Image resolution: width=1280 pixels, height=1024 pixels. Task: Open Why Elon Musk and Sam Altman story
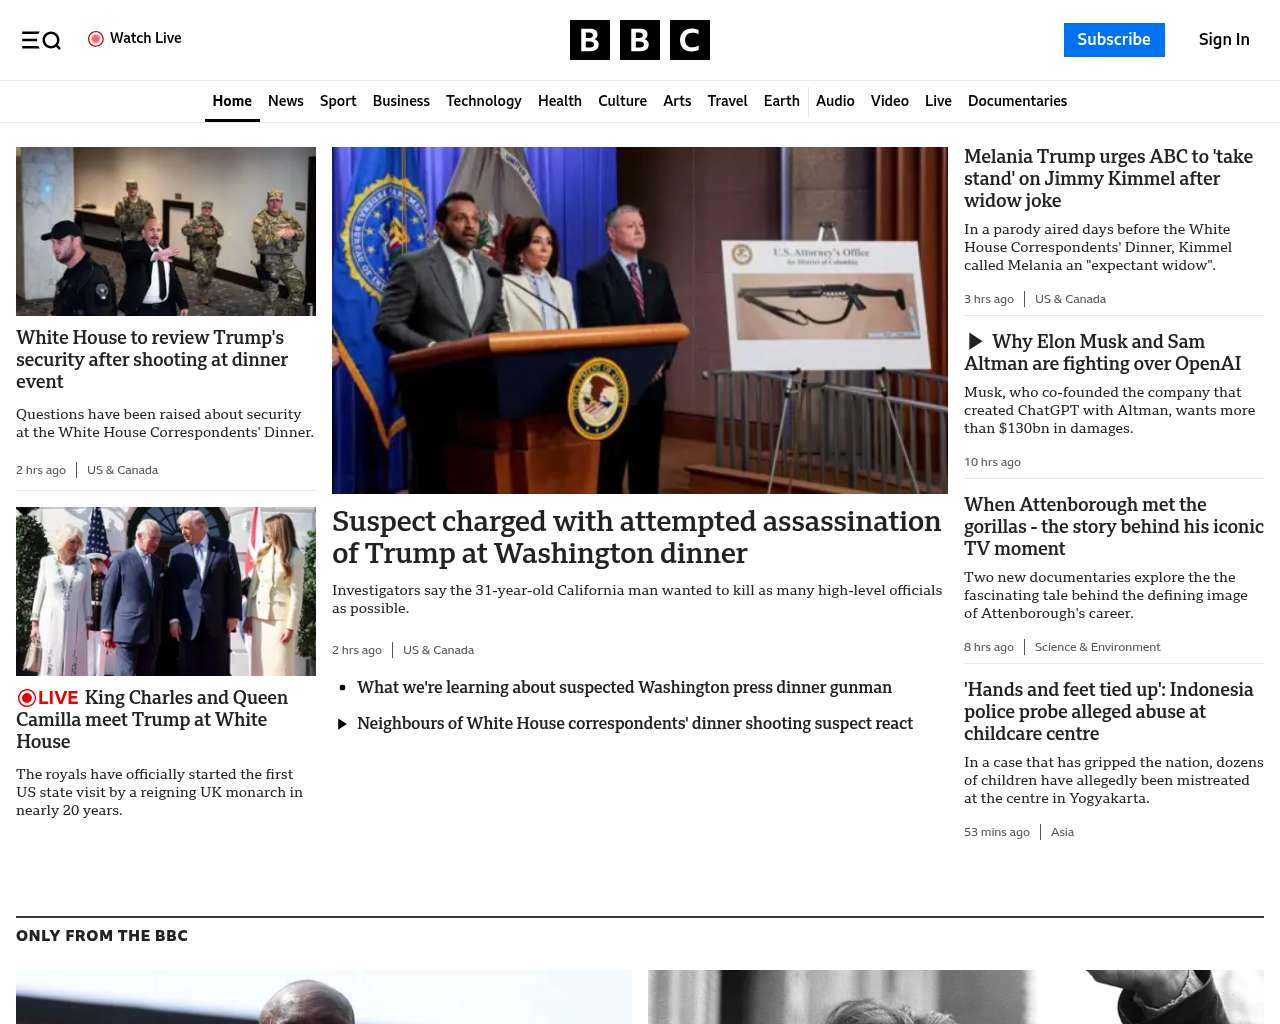pyautogui.click(x=1102, y=353)
